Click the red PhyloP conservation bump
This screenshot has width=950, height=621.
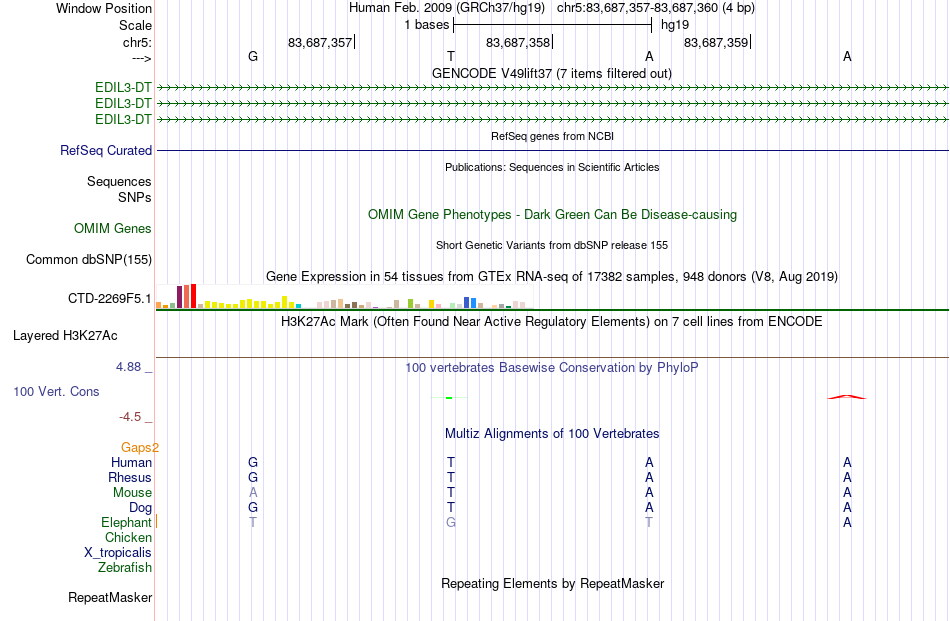click(x=847, y=397)
